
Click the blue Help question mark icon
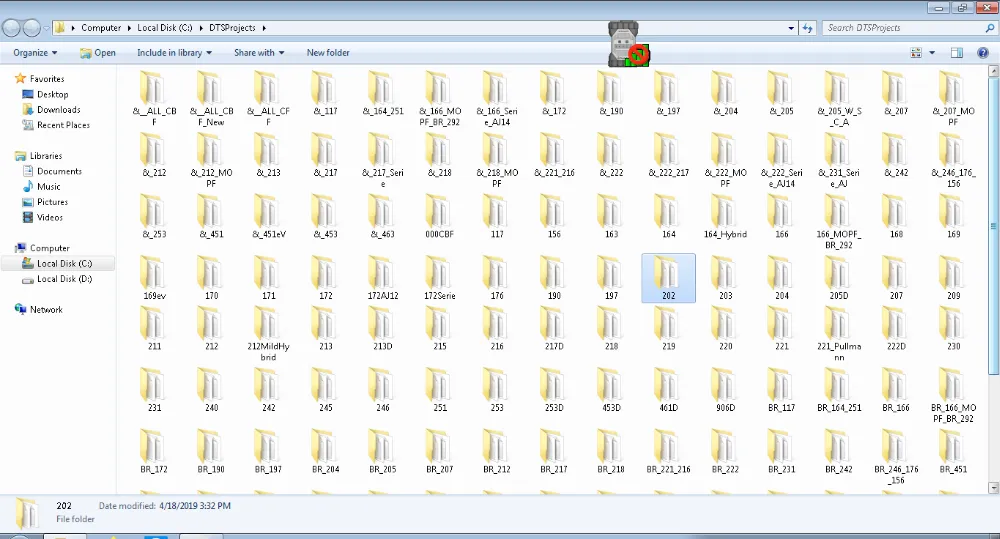coord(982,53)
